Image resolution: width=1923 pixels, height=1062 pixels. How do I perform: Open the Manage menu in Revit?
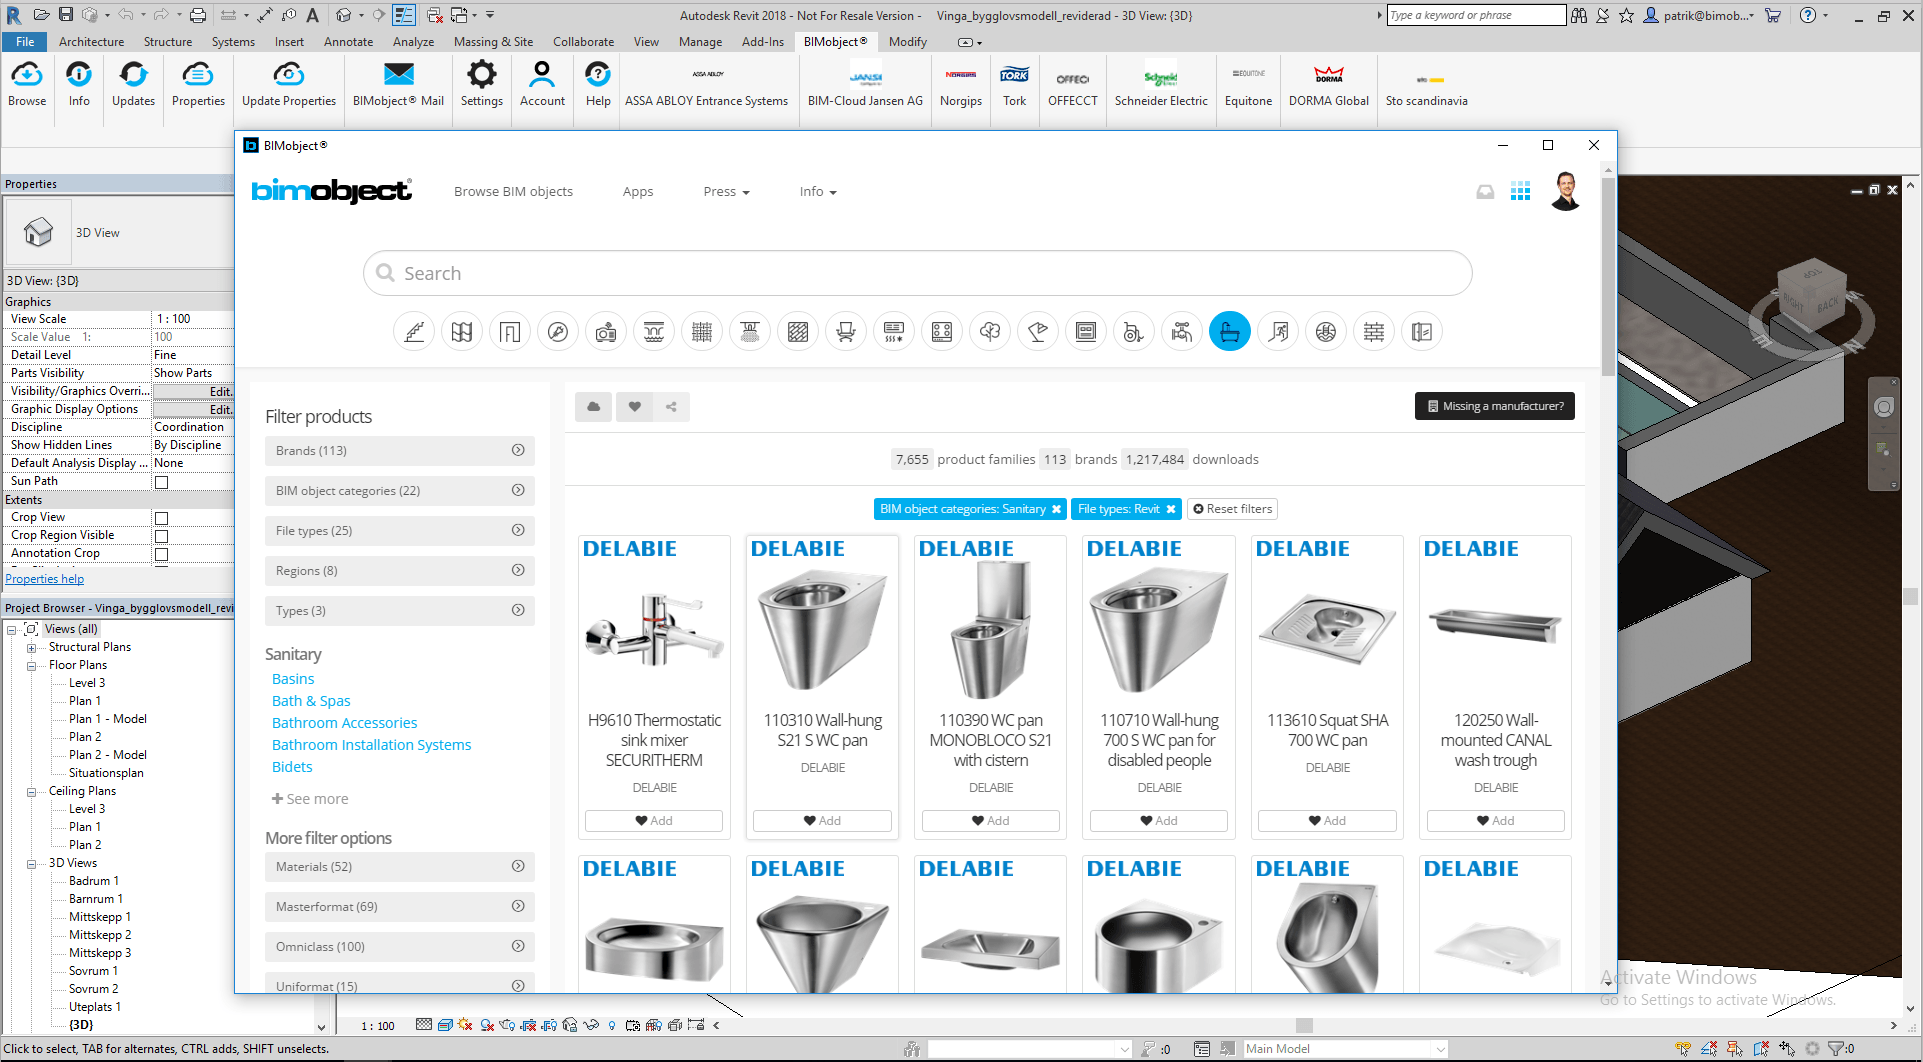click(699, 41)
